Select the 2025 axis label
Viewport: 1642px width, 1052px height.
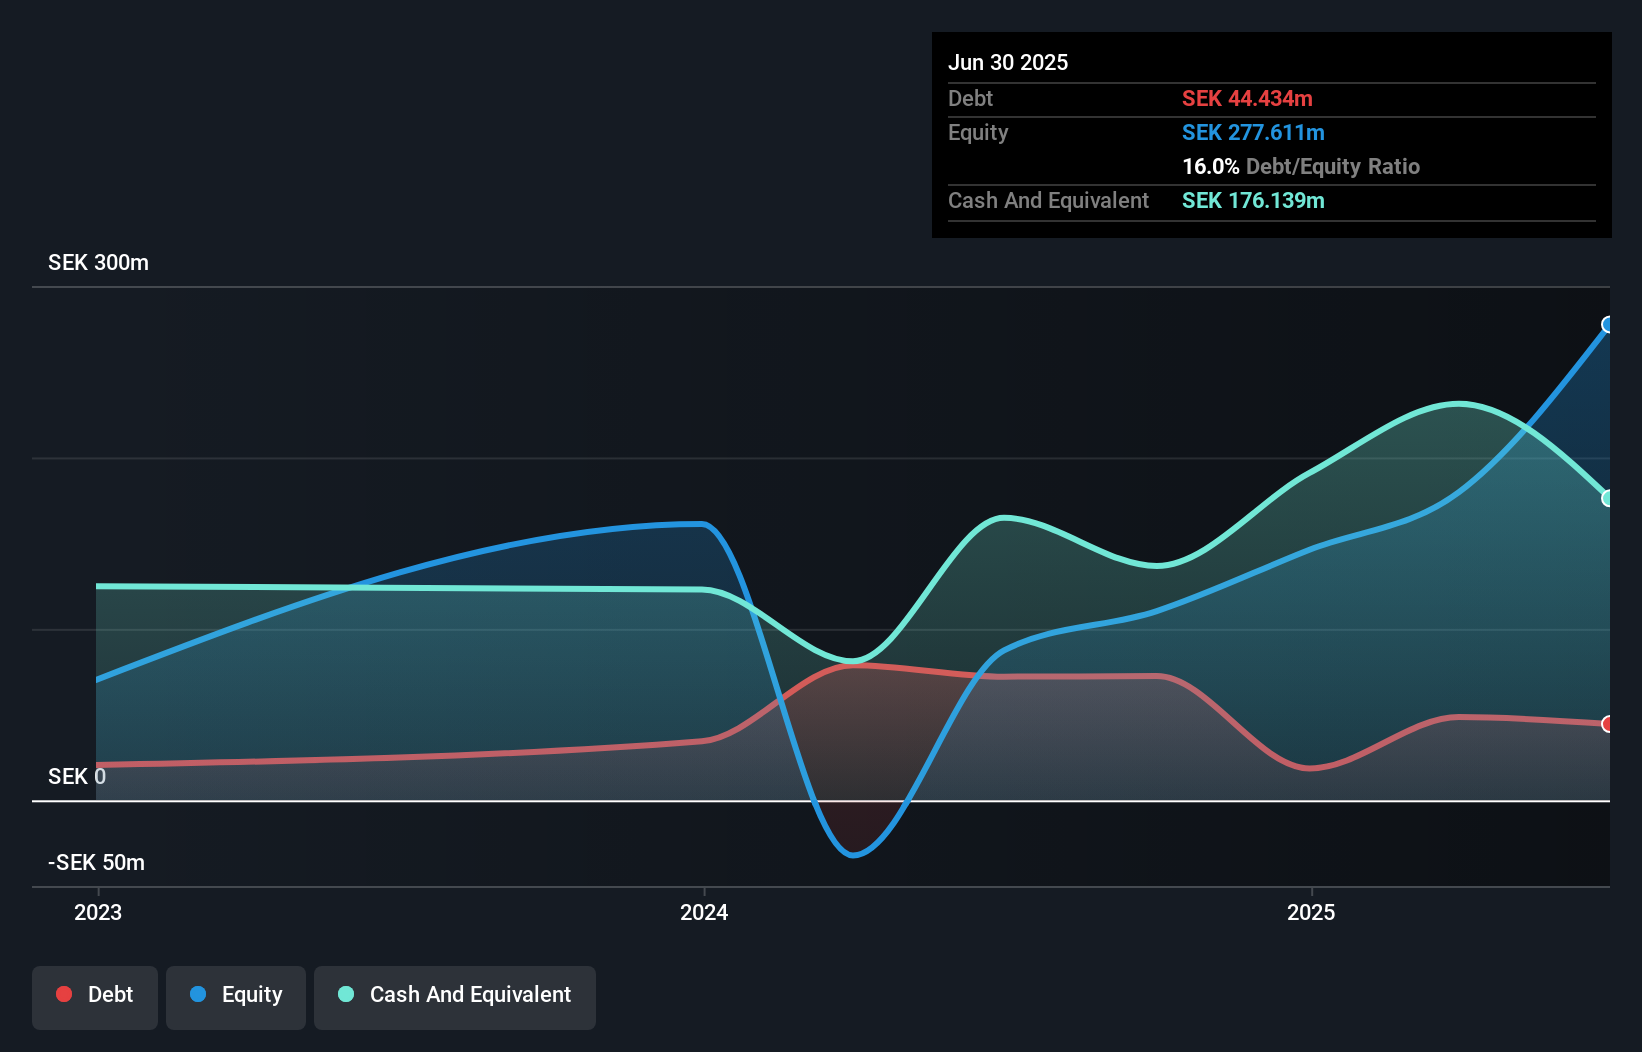coord(1311,912)
